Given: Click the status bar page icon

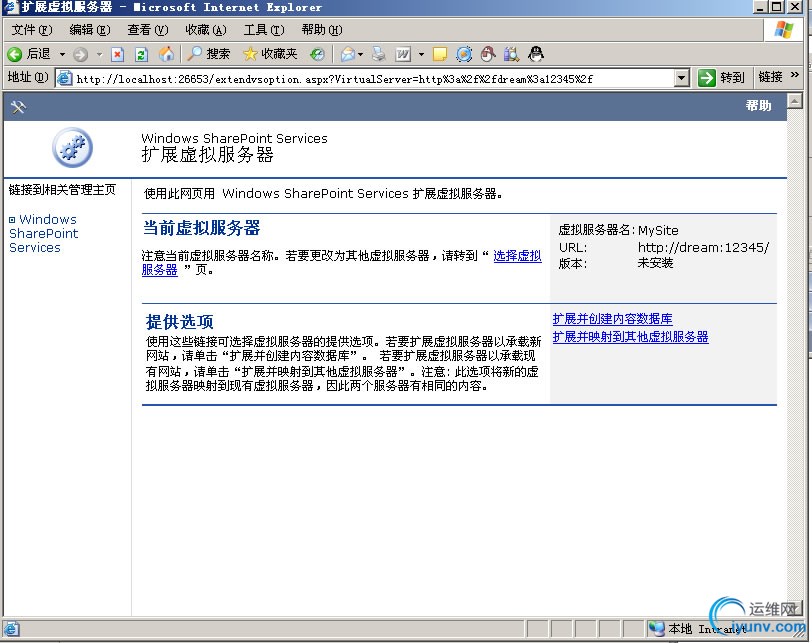Looking at the screenshot, I should pos(11,629).
